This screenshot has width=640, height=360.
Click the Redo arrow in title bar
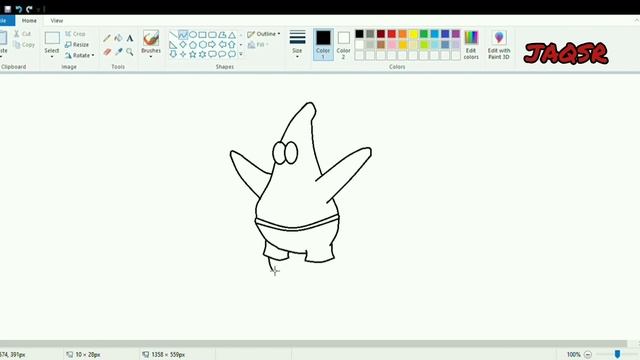tap(29, 9)
